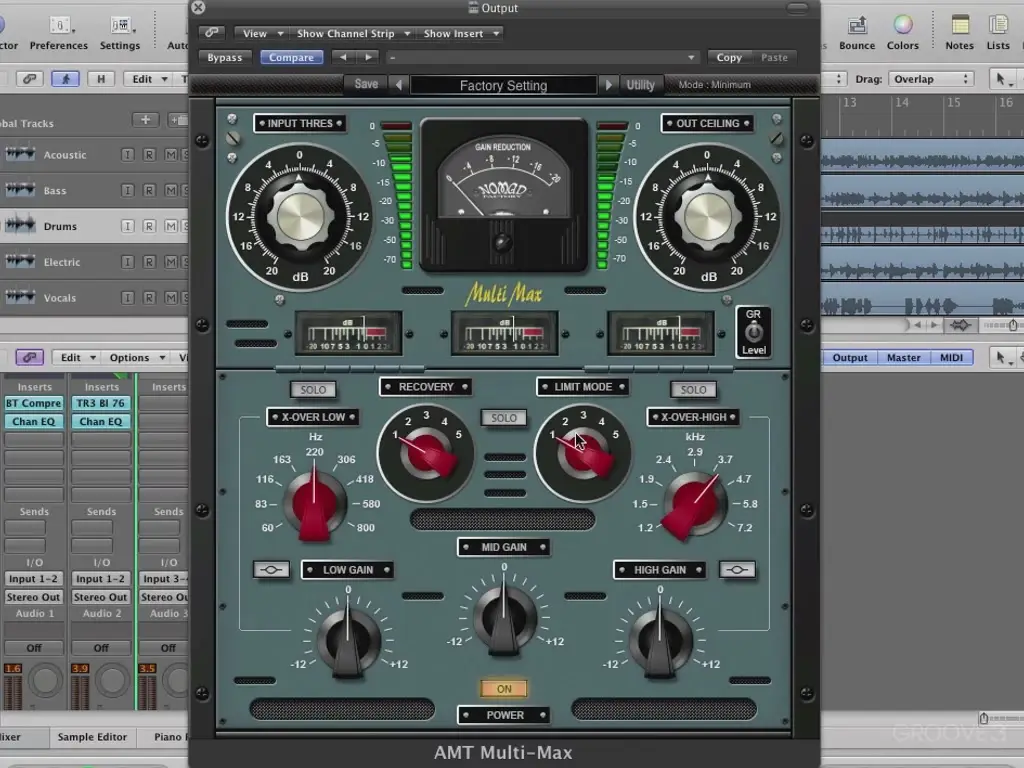
Task: Select the pointer tool in arrange toolbar
Action: point(1001,79)
